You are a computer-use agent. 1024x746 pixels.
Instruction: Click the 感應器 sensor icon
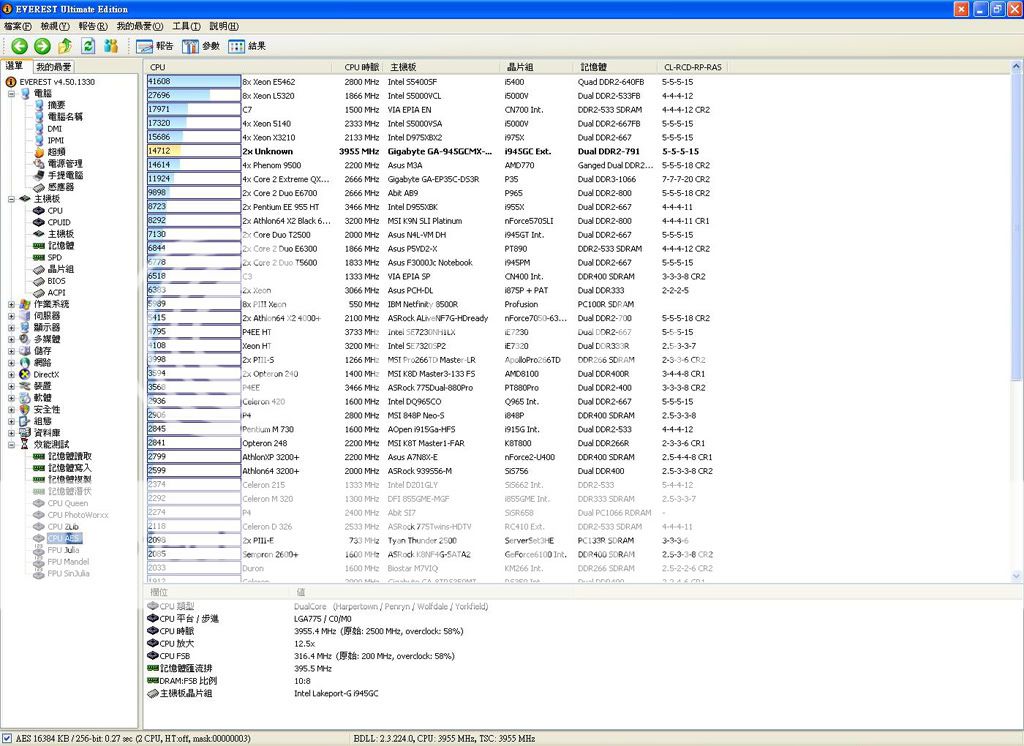point(39,187)
